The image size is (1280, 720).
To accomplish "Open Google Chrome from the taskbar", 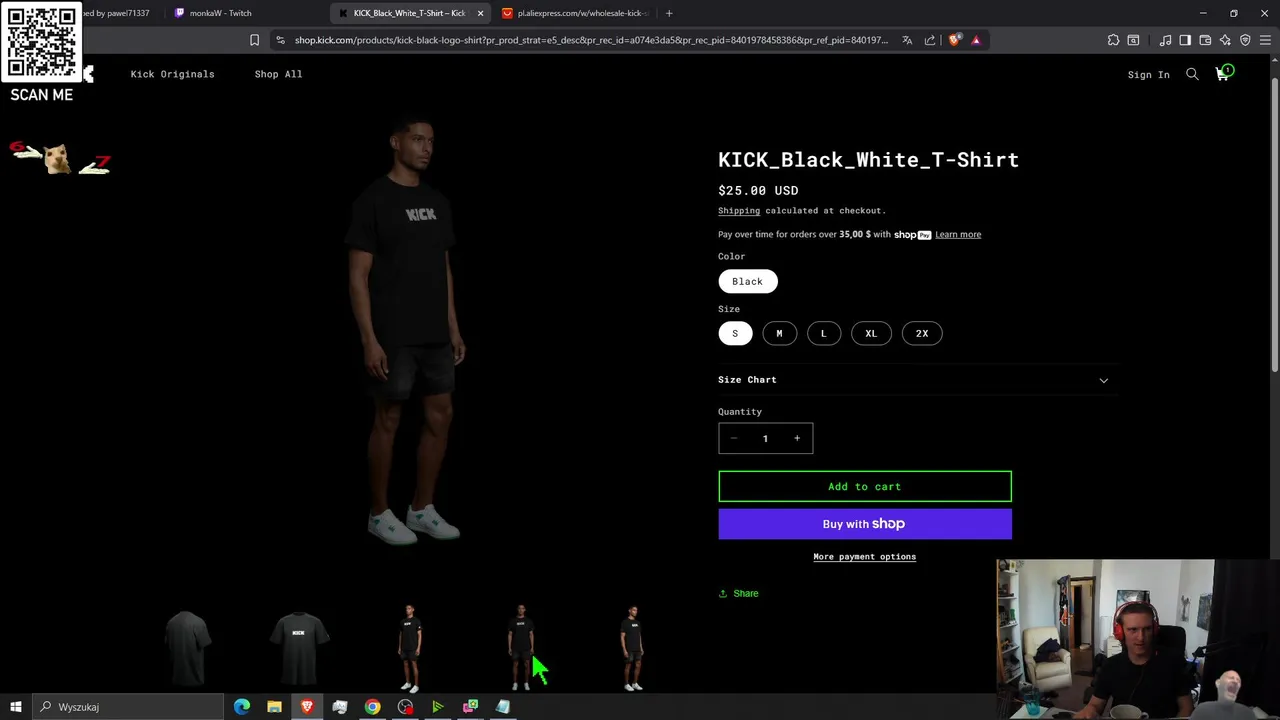I will [372, 707].
